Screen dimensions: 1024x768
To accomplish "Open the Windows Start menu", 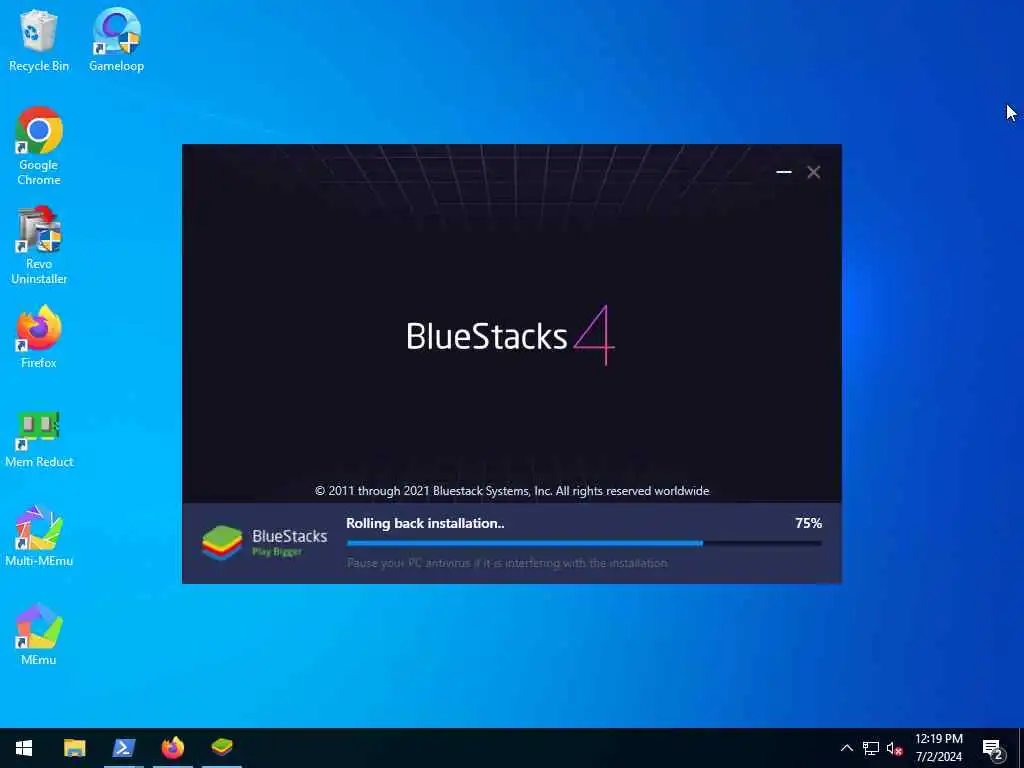I will click(x=24, y=748).
